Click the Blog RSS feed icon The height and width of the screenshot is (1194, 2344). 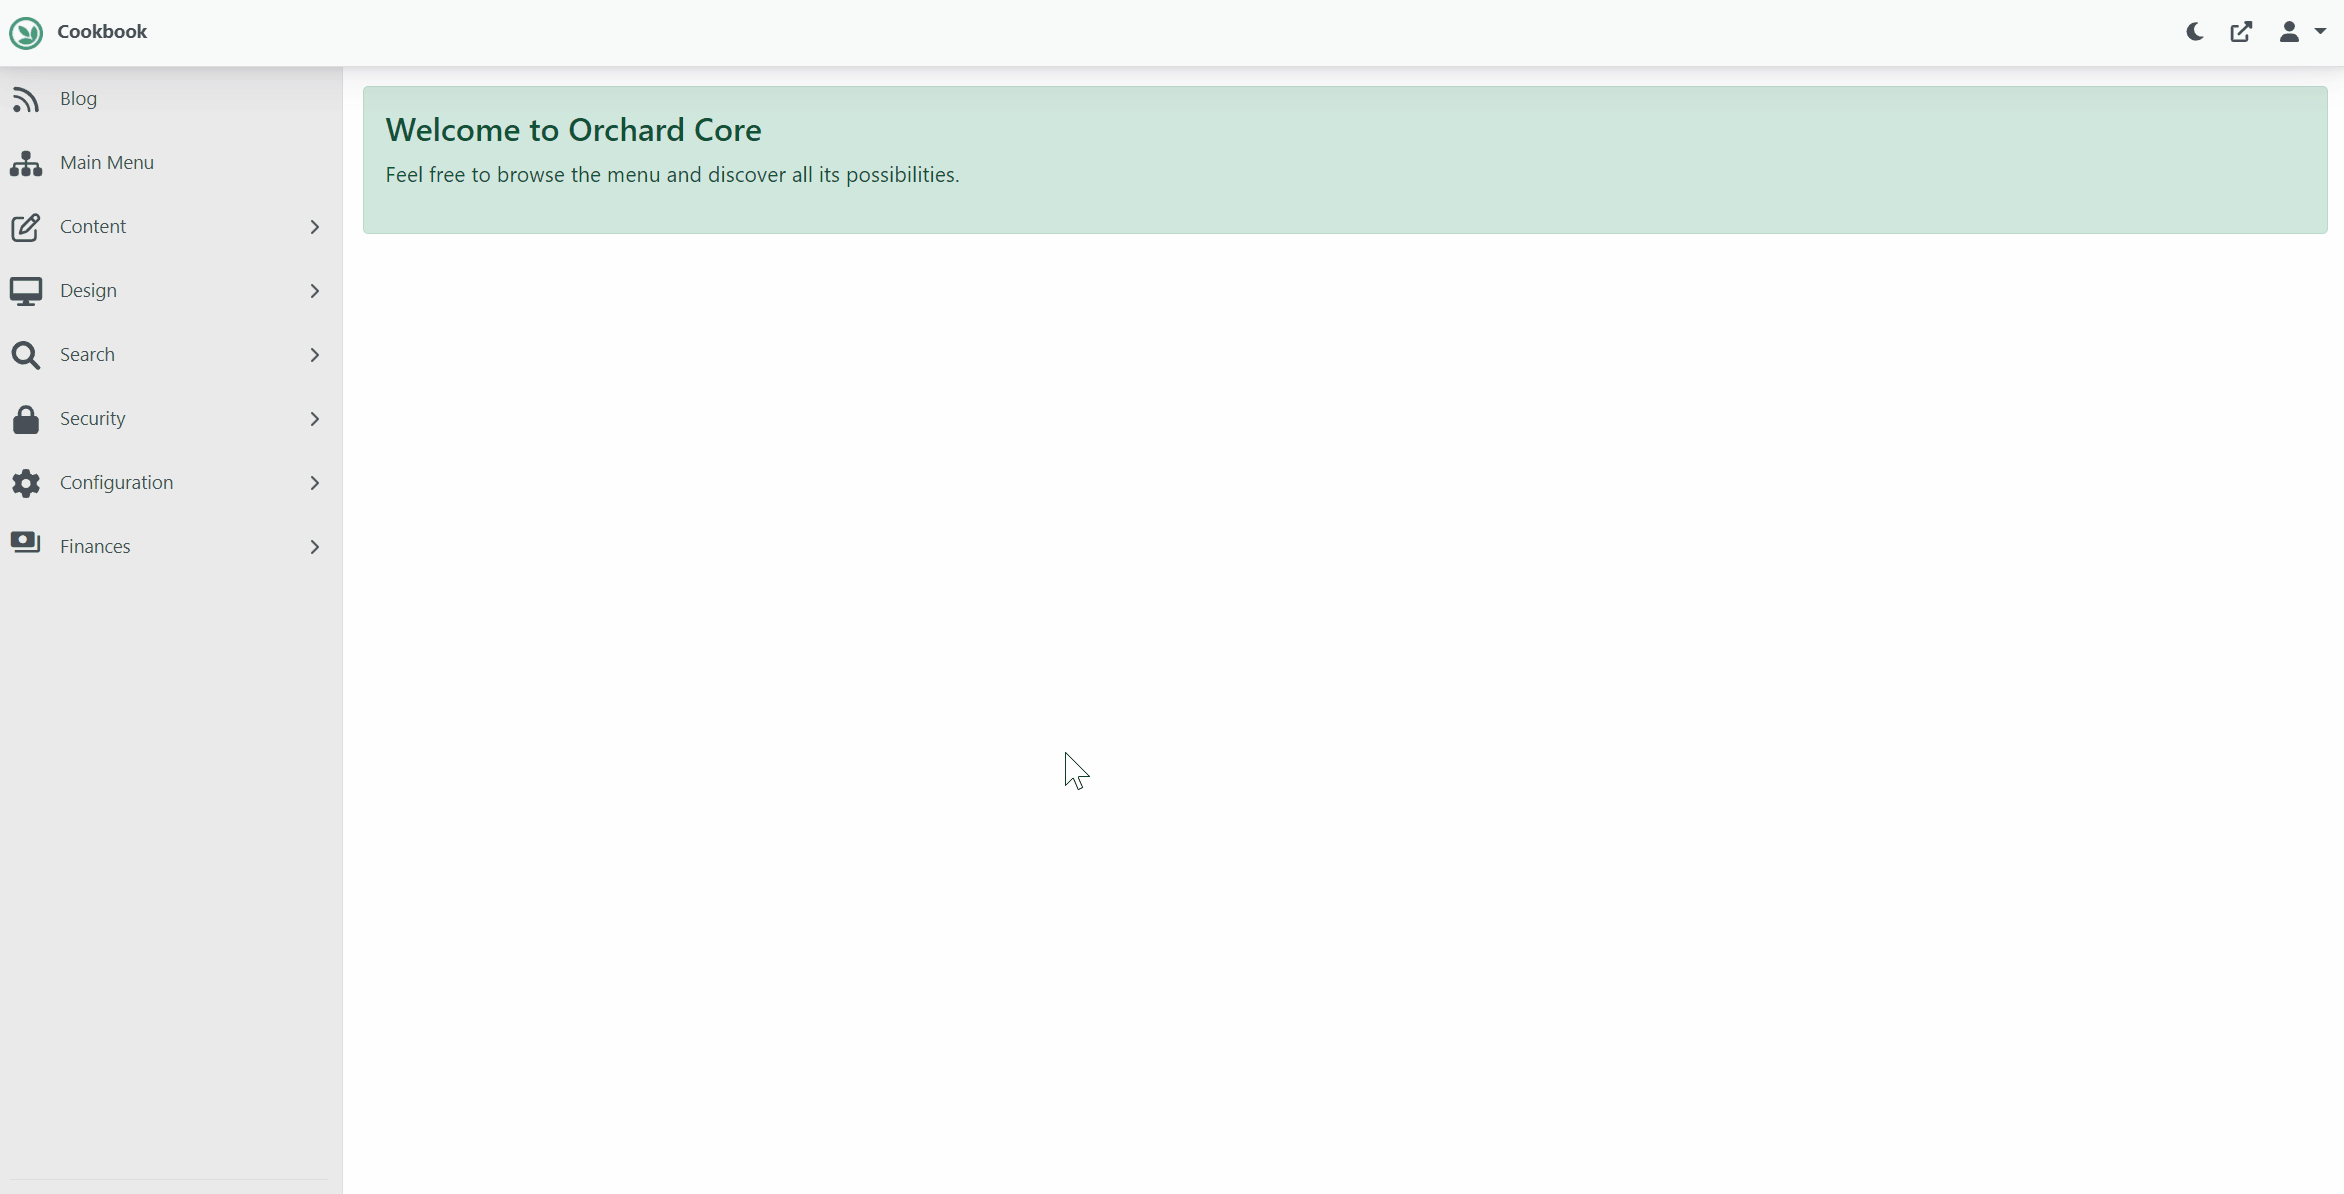(x=26, y=99)
